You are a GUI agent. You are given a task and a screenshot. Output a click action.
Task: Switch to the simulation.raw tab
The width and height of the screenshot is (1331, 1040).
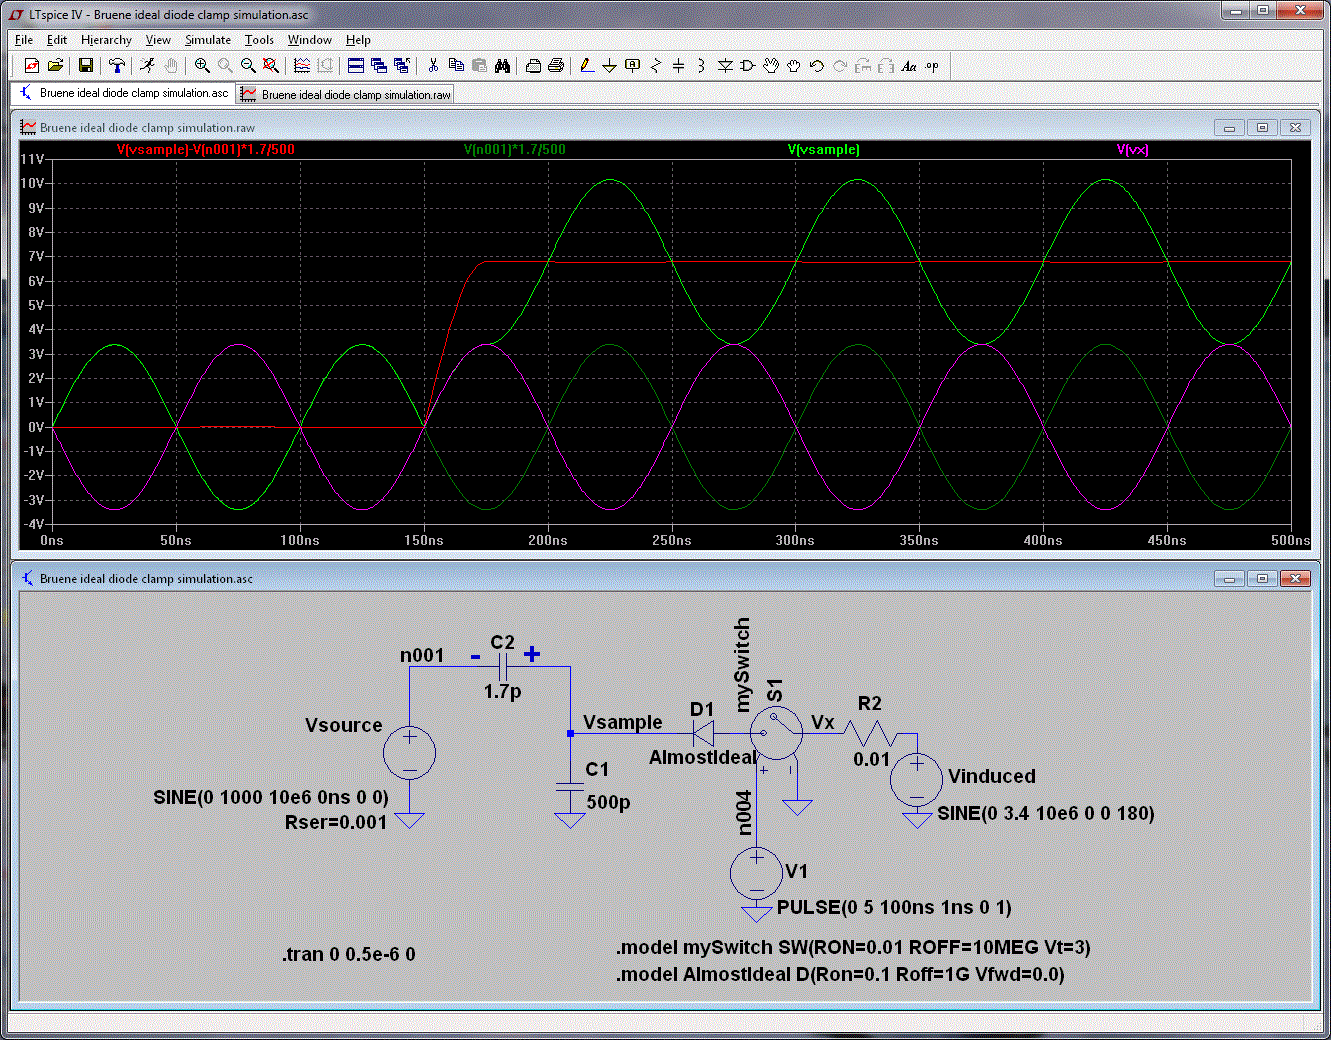tap(346, 94)
